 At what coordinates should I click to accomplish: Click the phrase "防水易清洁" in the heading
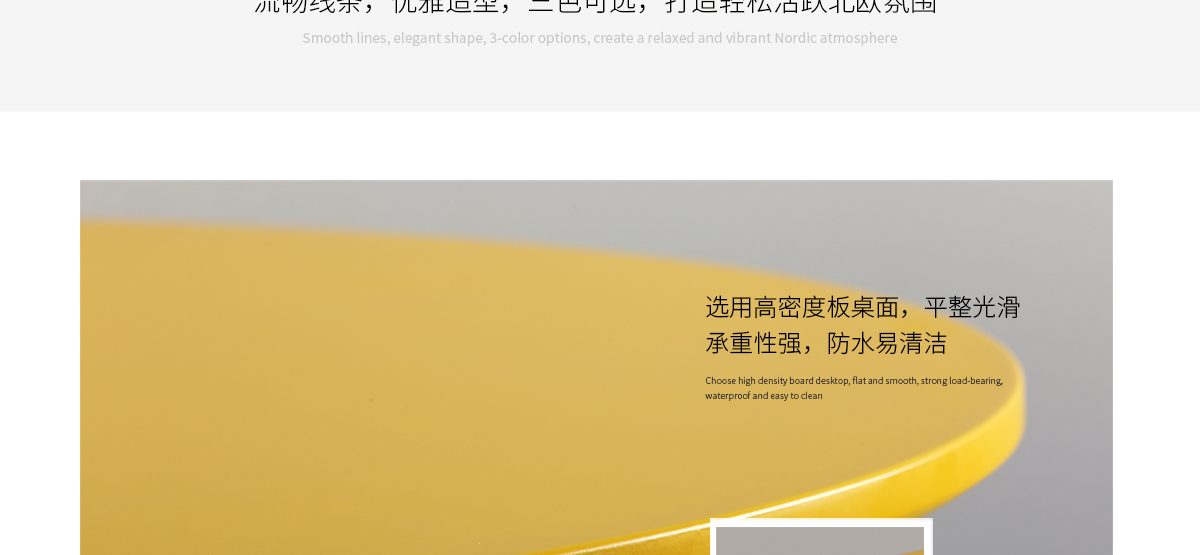pos(886,343)
